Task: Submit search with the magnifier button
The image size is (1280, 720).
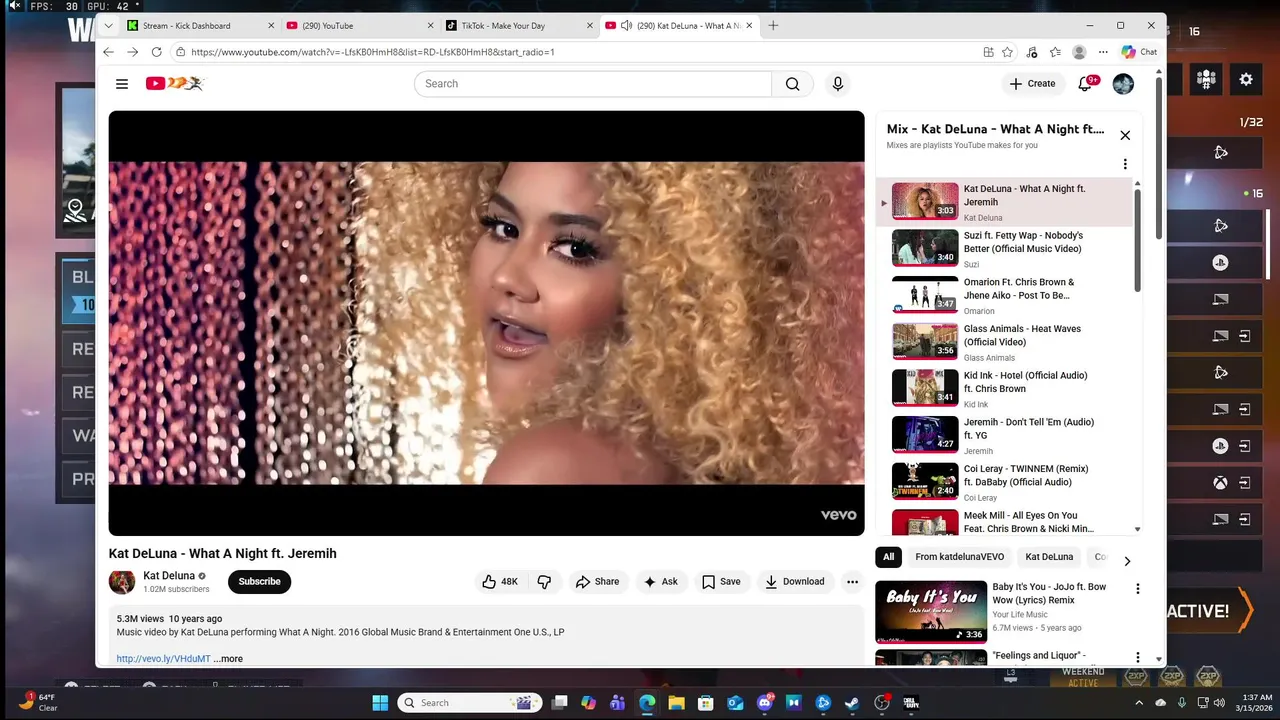Action: pyautogui.click(x=792, y=84)
